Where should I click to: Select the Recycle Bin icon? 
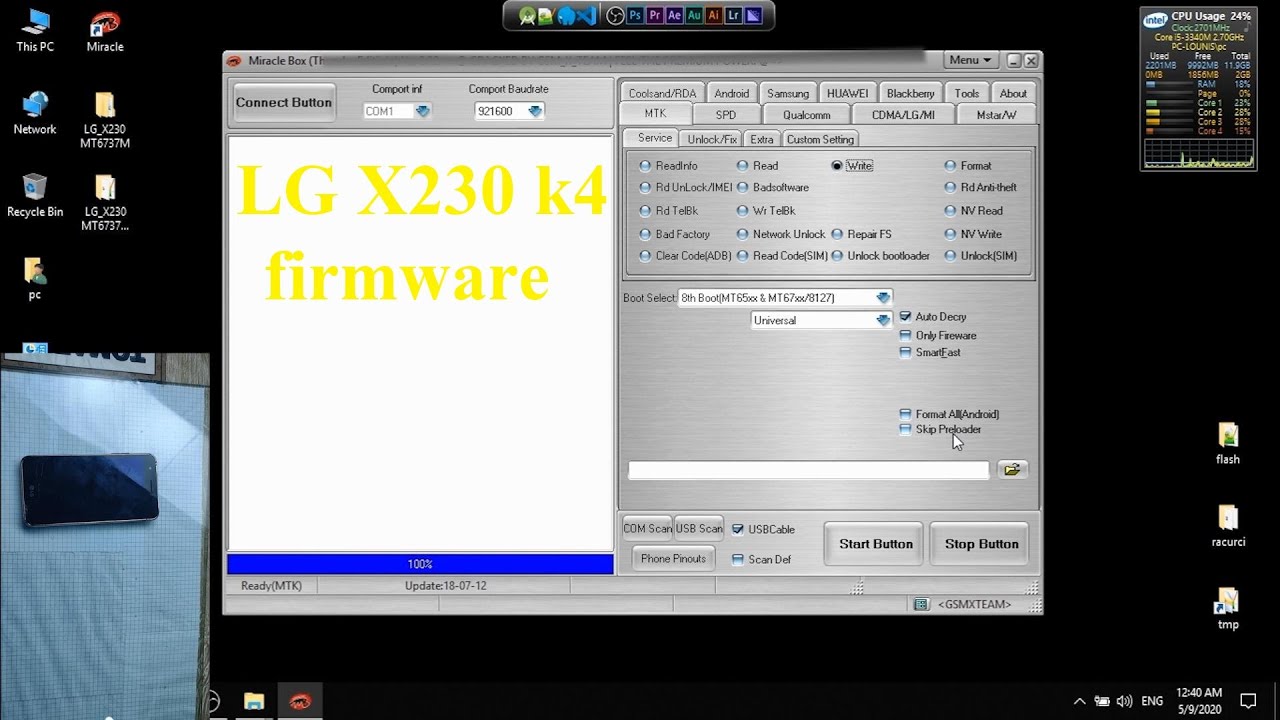pyautogui.click(x=35, y=195)
